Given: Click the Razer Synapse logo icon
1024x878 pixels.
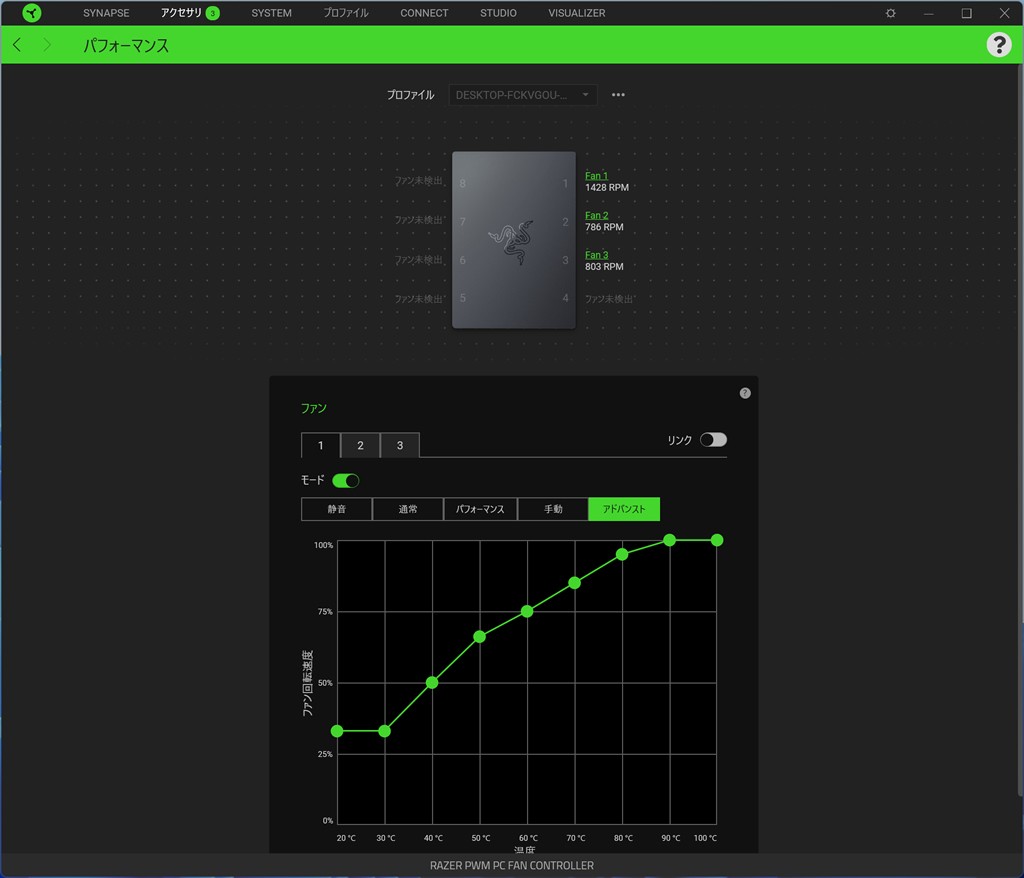Looking at the screenshot, I should pos(32,13).
